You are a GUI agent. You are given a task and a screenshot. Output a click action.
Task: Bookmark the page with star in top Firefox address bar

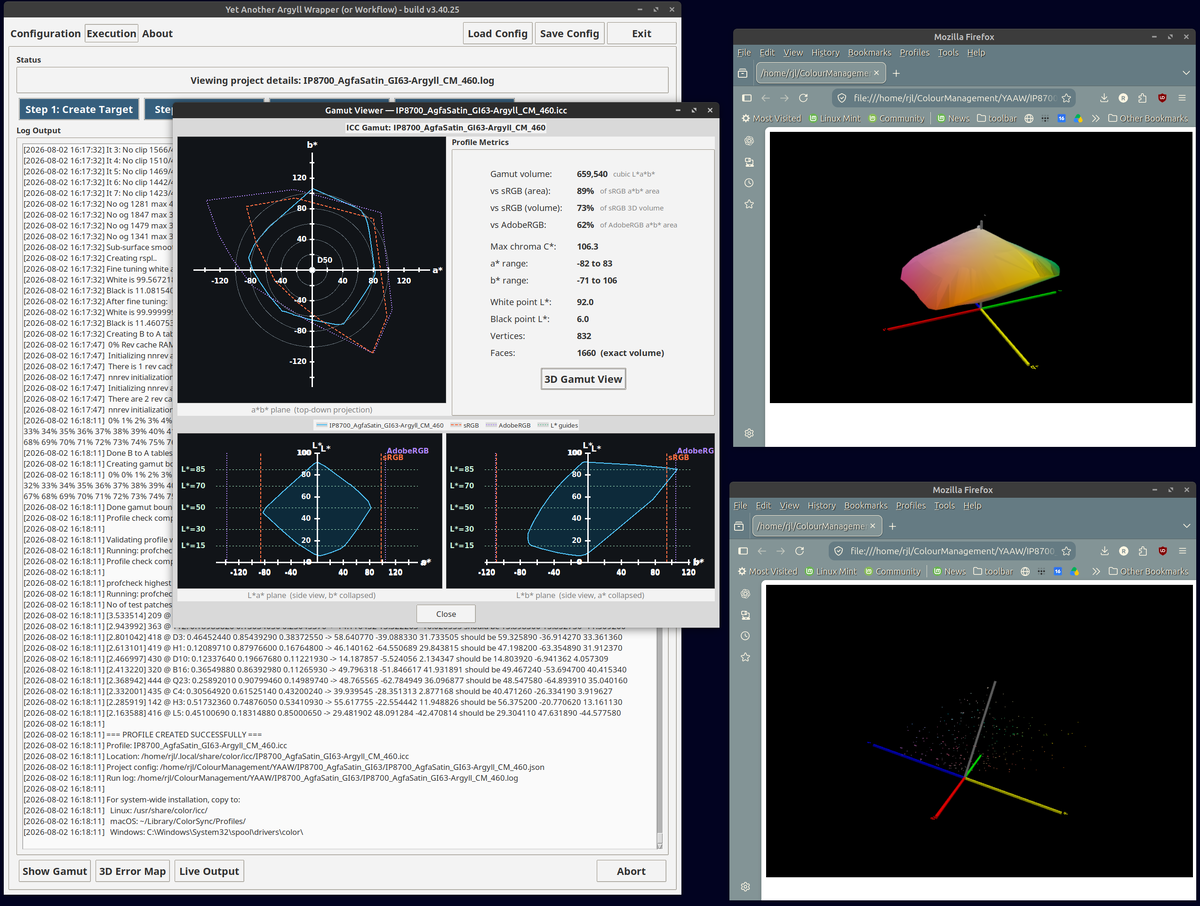point(1066,98)
